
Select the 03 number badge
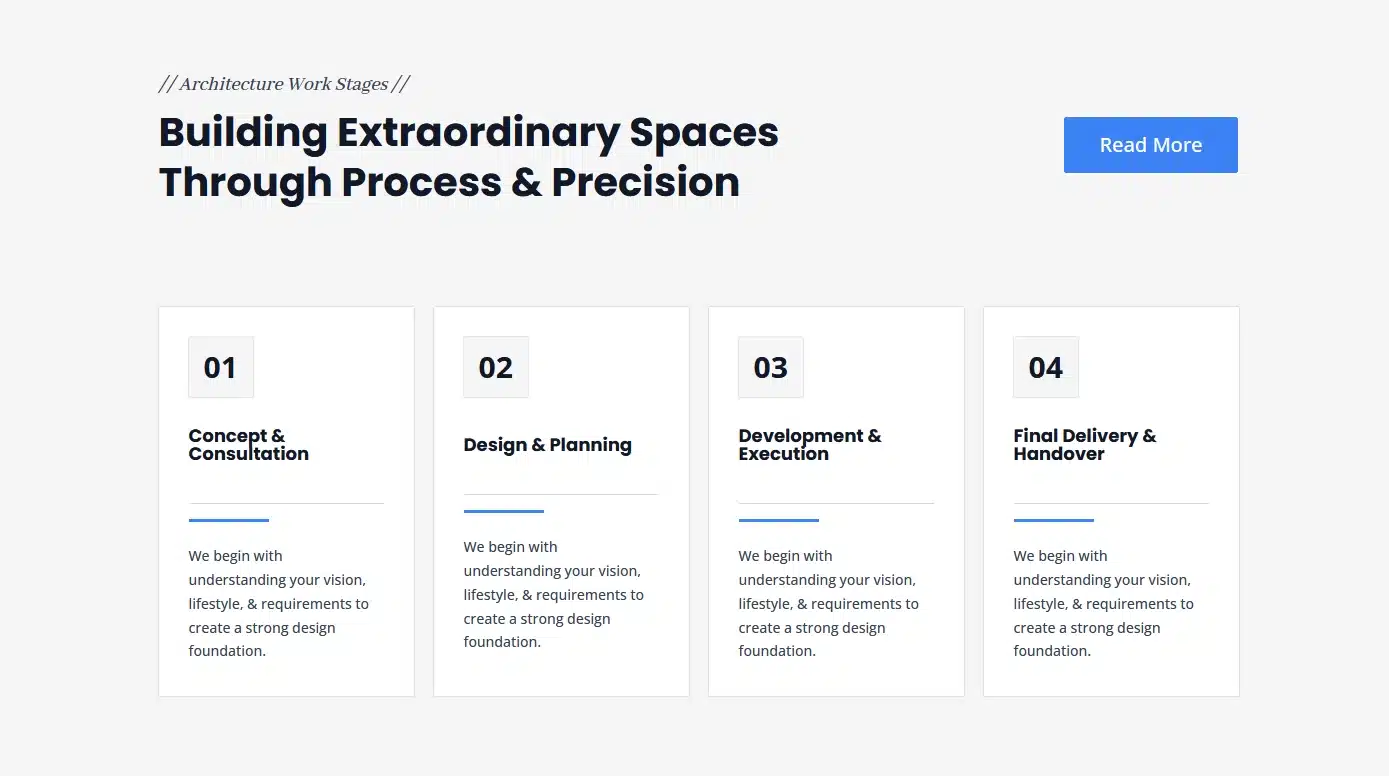[x=771, y=367]
